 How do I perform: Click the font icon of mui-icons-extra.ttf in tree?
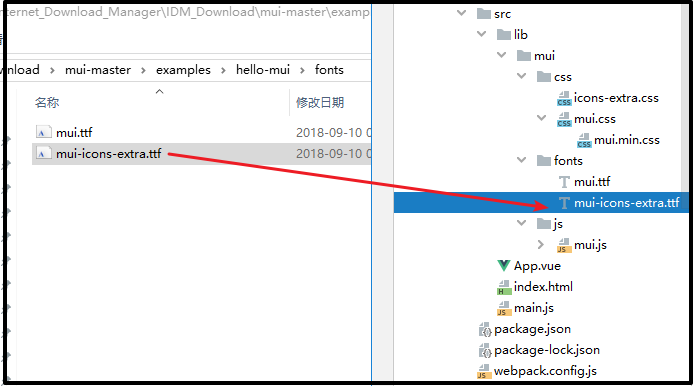pyautogui.click(x=564, y=203)
